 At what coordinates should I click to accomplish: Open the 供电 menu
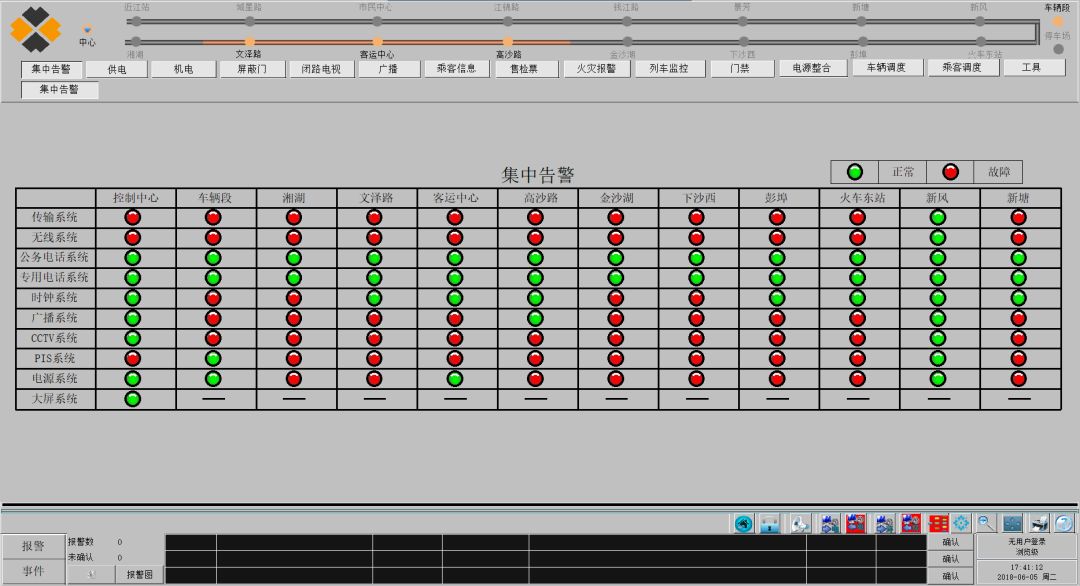(117, 69)
